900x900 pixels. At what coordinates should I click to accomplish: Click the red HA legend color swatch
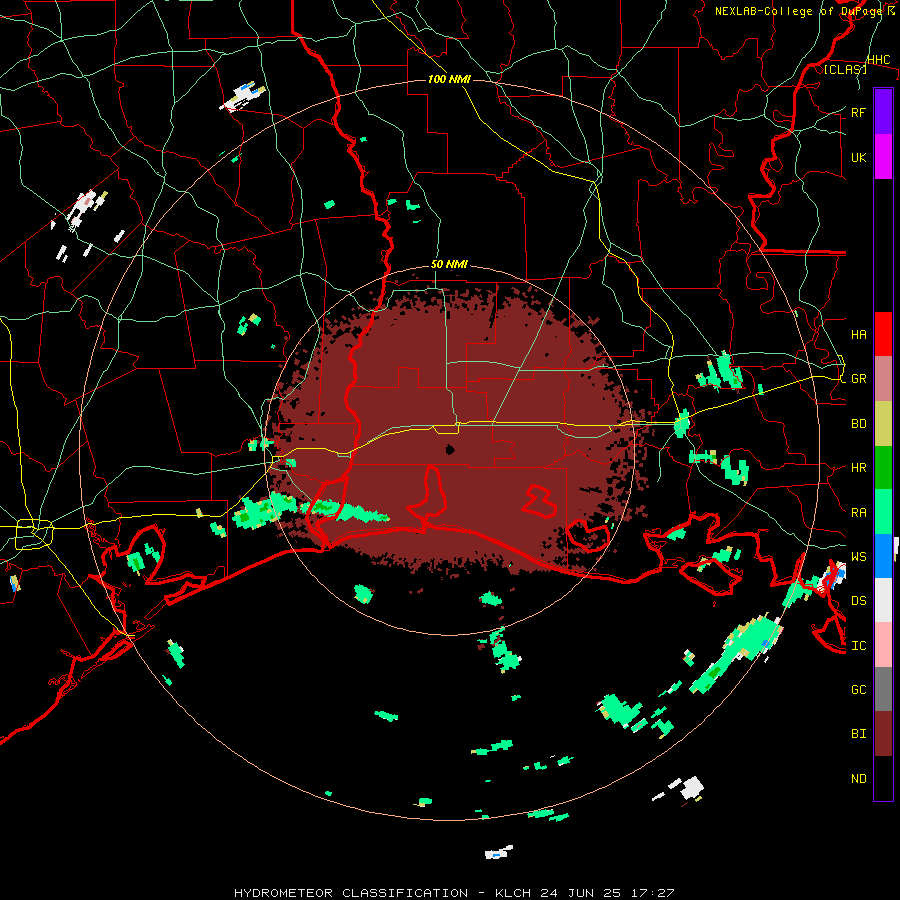tap(883, 334)
